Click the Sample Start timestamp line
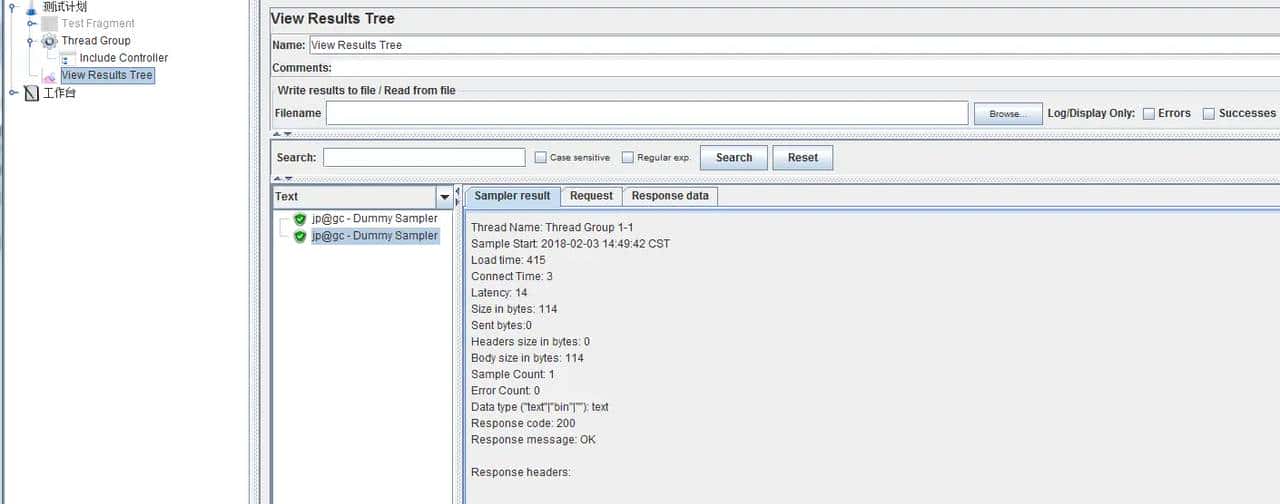 click(x=570, y=244)
